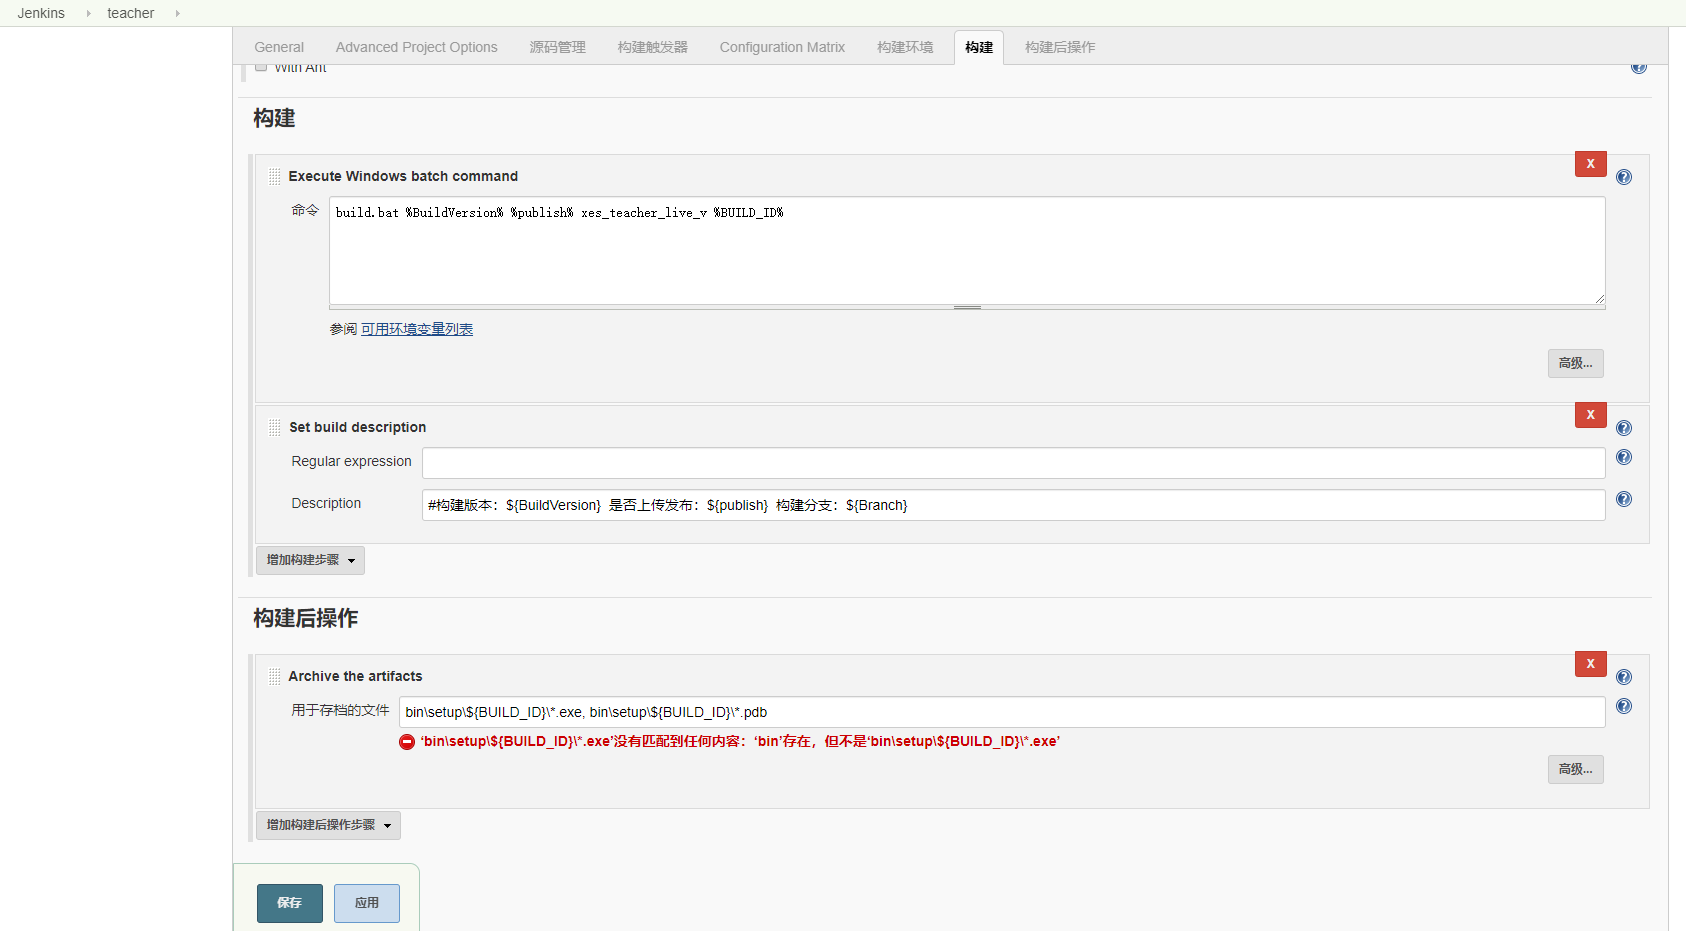The width and height of the screenshot is (1686, 931).
Task: Expand the teacher breadcrumb arrow
Action: [177, 13]
